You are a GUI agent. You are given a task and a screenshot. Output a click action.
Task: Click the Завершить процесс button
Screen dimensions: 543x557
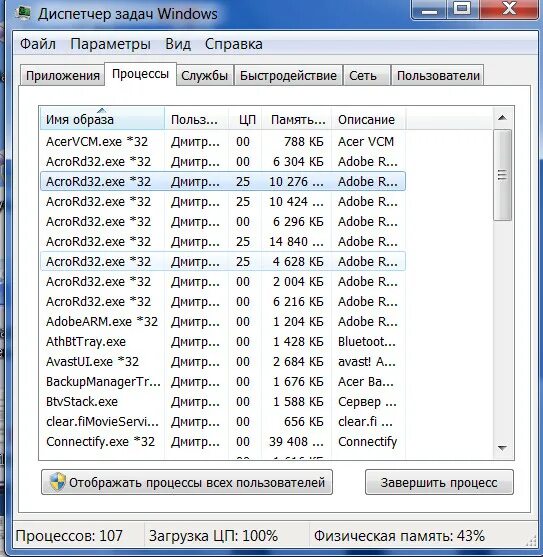coord(439,482)
